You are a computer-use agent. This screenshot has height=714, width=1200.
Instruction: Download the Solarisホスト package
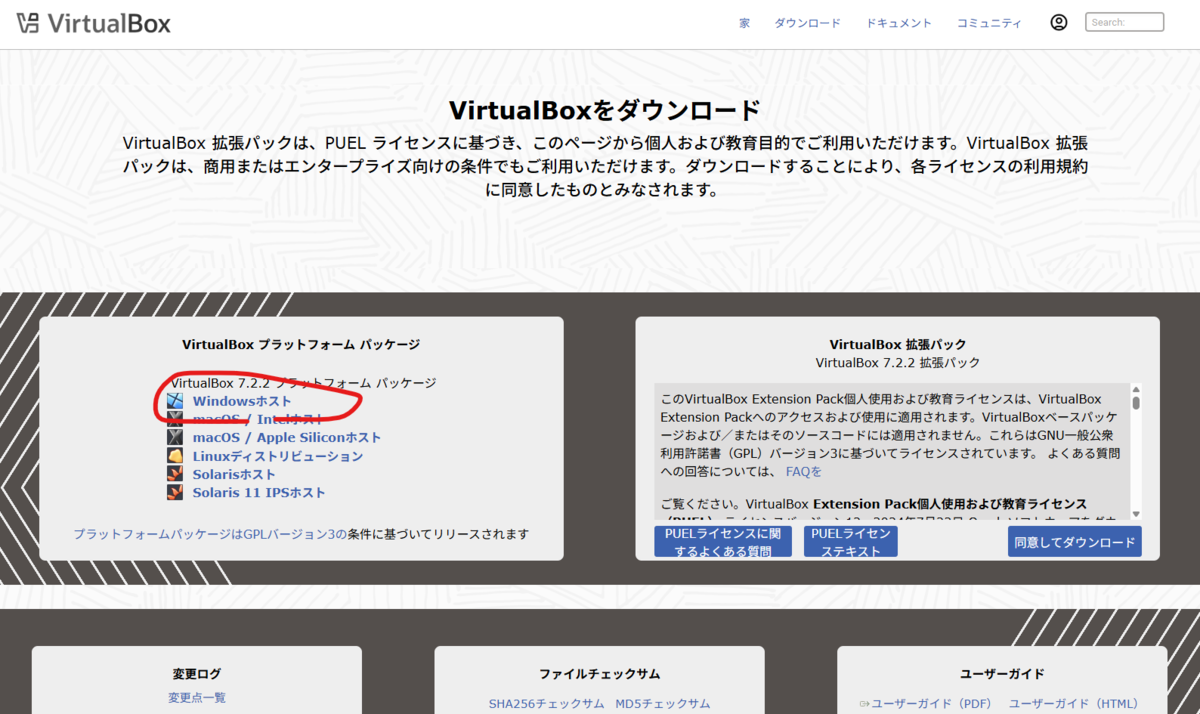click(x=234, y=474)
